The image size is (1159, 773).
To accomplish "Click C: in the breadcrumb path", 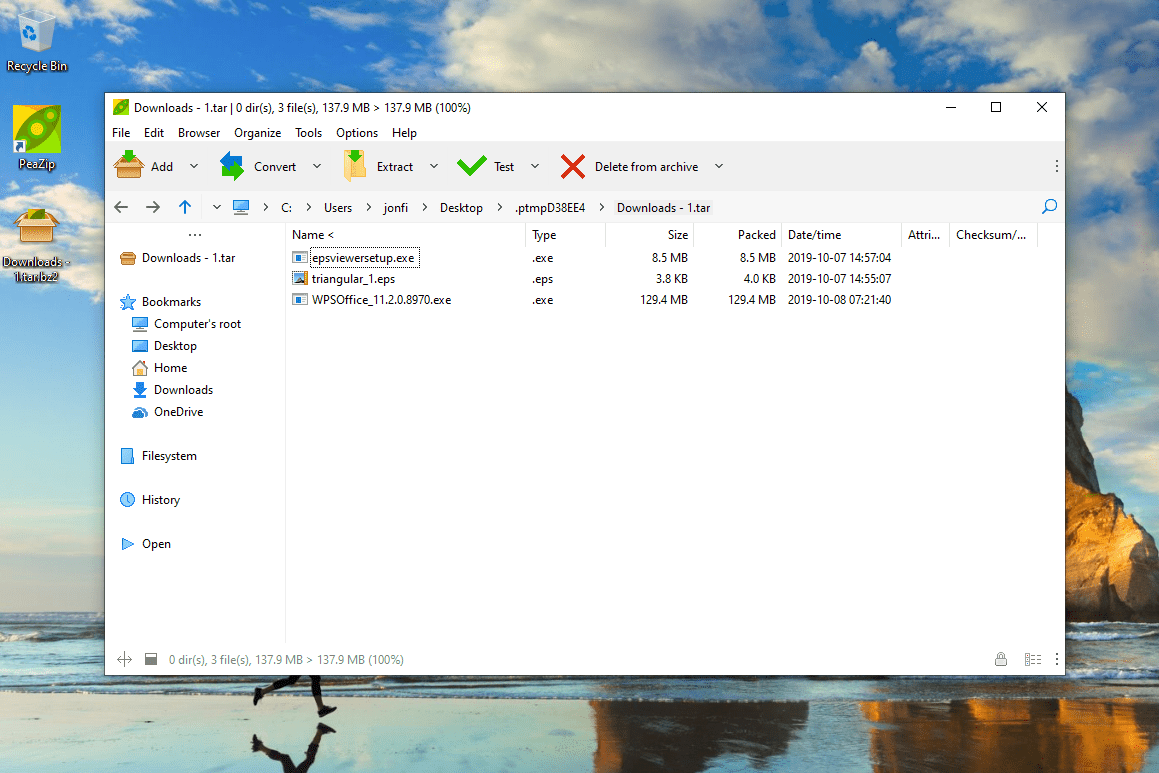I will 287,208.
